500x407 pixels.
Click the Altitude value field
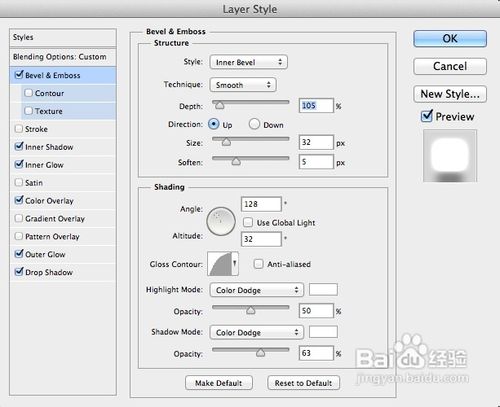(x=261, y=239)
